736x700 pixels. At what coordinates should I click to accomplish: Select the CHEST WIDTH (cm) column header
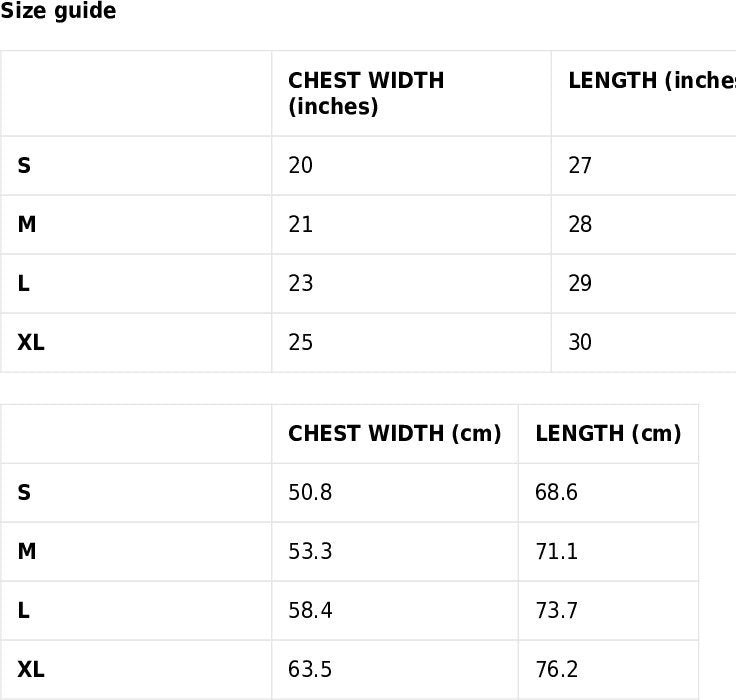[394, 434]
